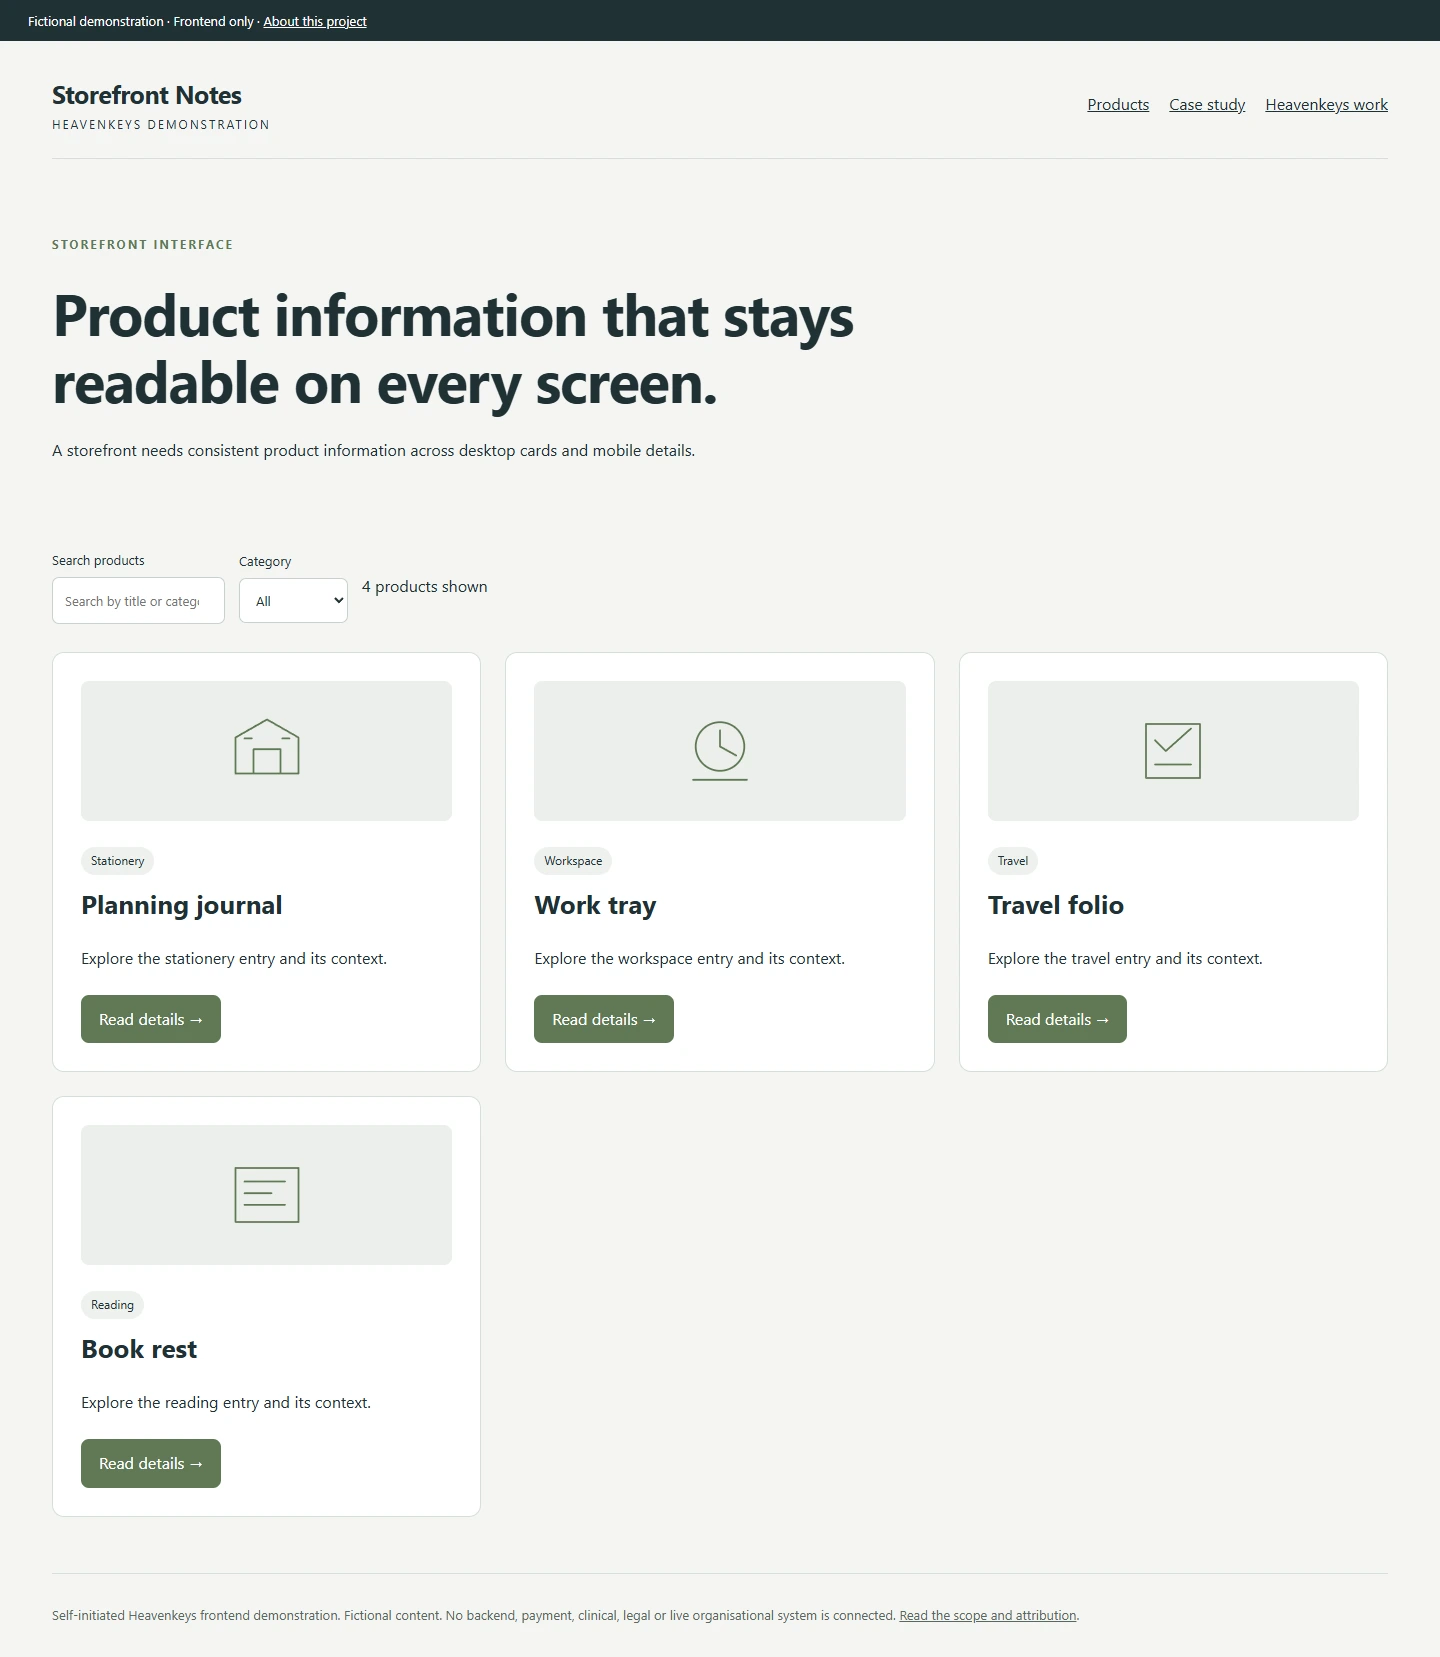Visit the Heavenkeys work link
1440x1657 pixels.
pos(1326,105)
